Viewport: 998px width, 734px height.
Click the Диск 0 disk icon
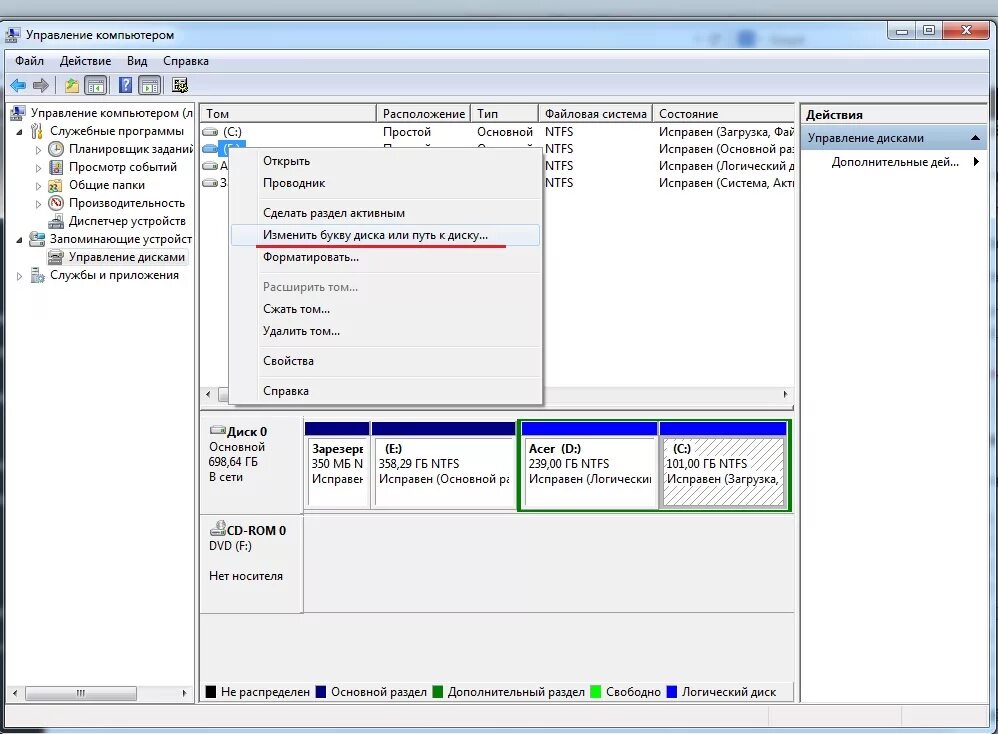[x=218, y=430]
